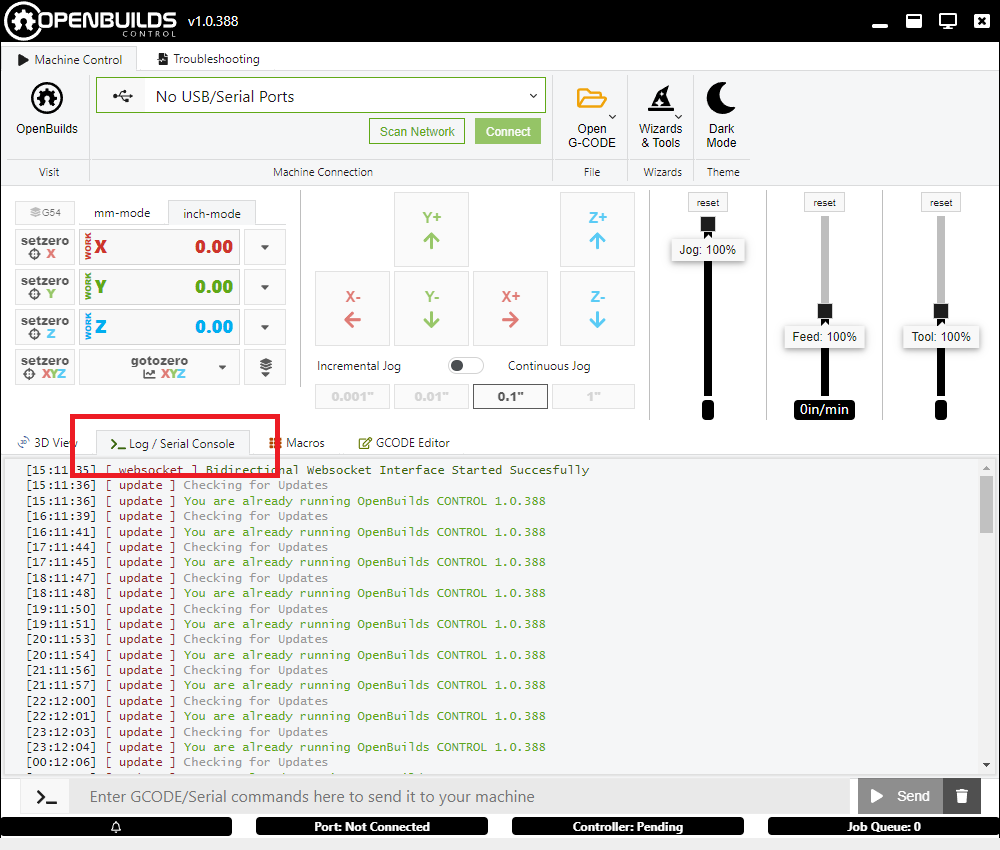This screenshot has height=850, width=1000.
Task: Select inch-mode units
Action: [x=211, y=213]
